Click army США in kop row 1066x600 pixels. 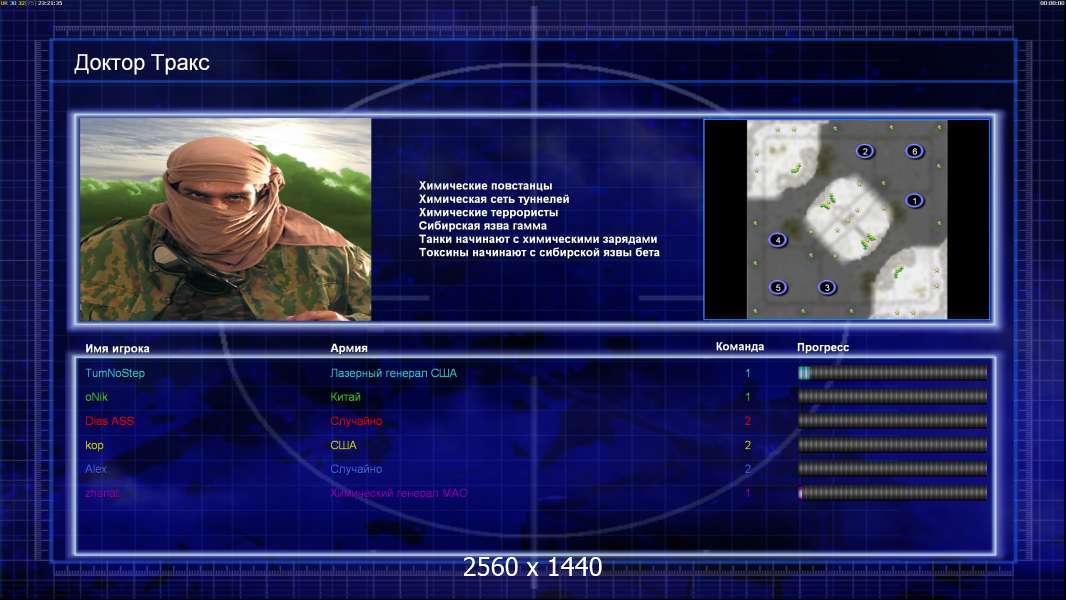click(343, 445)
